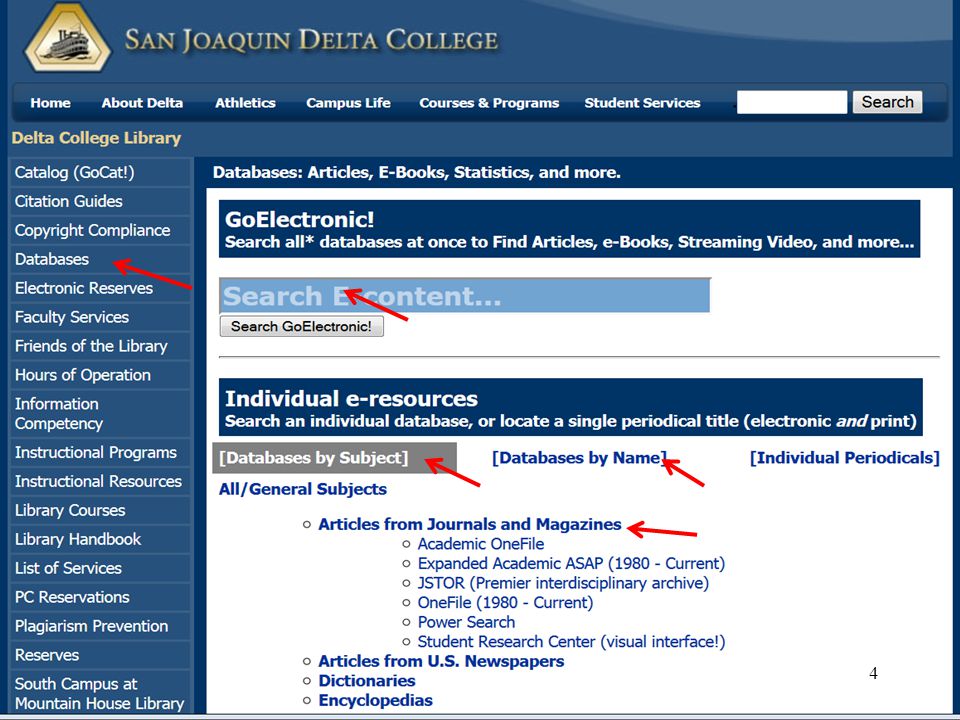The height and width of the screenshot is (720, 960).
Task: Open Faculty Services sidebar link
Action: (x=72, y=317)
